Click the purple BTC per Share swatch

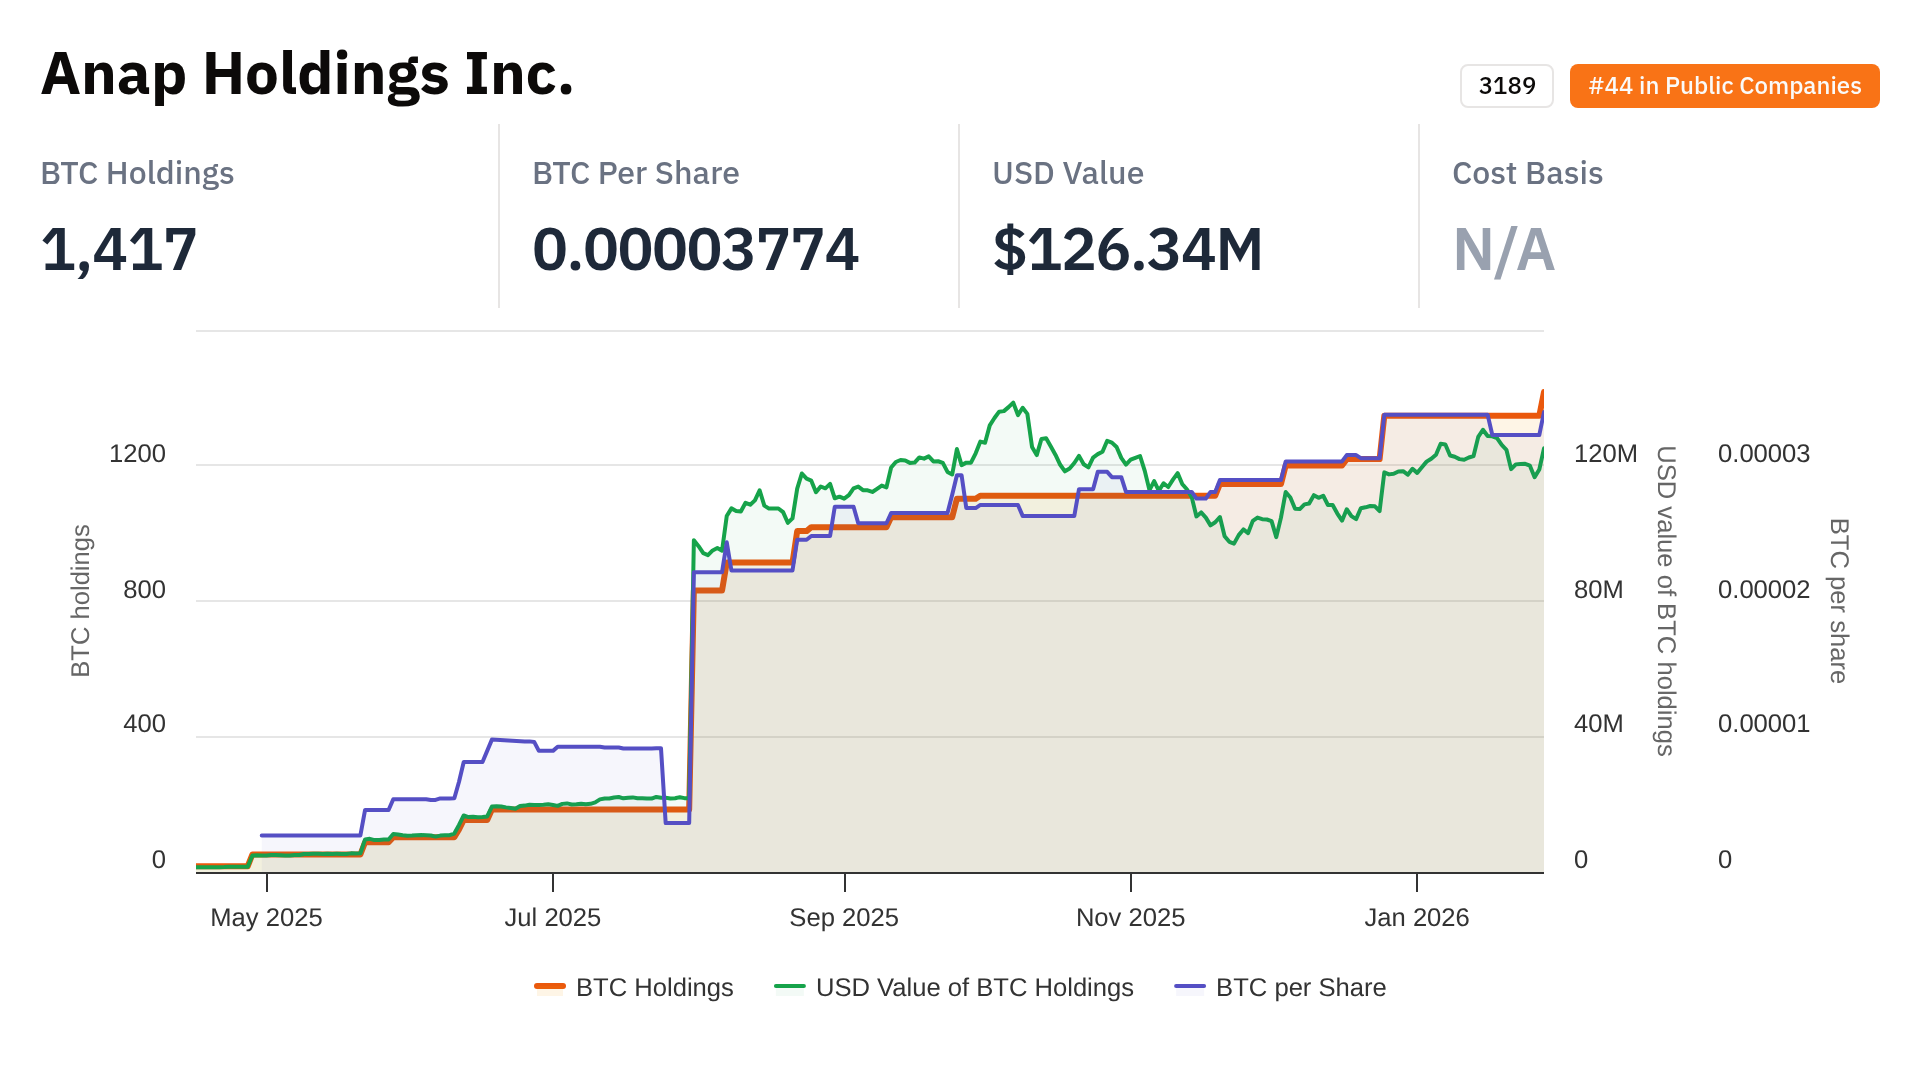1190,987
